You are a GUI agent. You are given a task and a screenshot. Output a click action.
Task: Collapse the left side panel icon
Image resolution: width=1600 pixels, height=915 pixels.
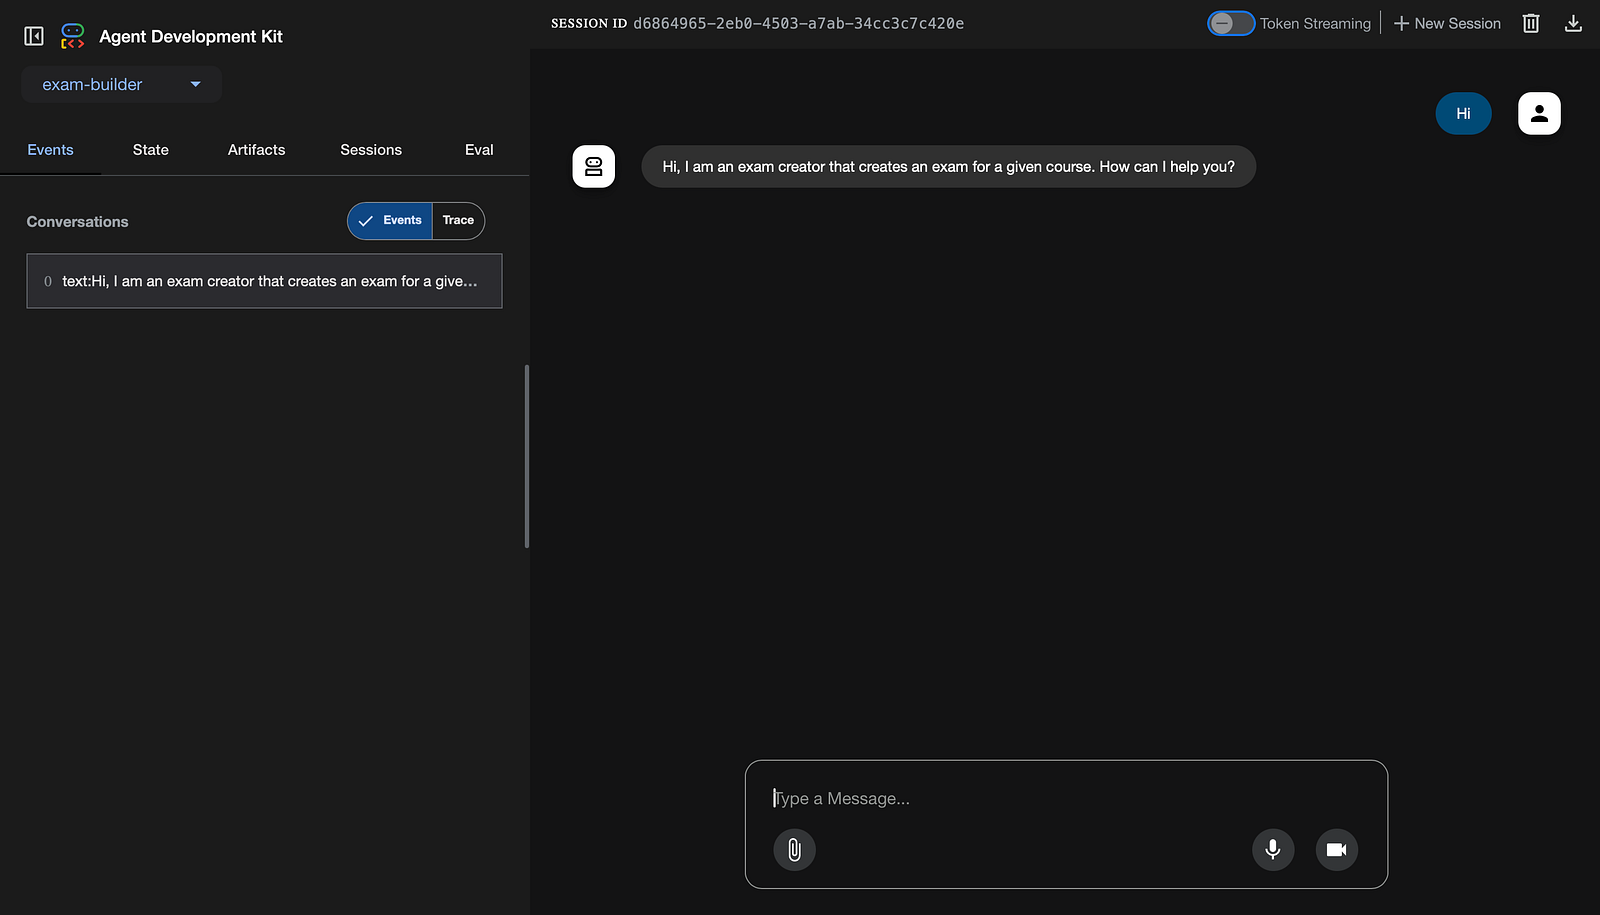pos(34,36)
